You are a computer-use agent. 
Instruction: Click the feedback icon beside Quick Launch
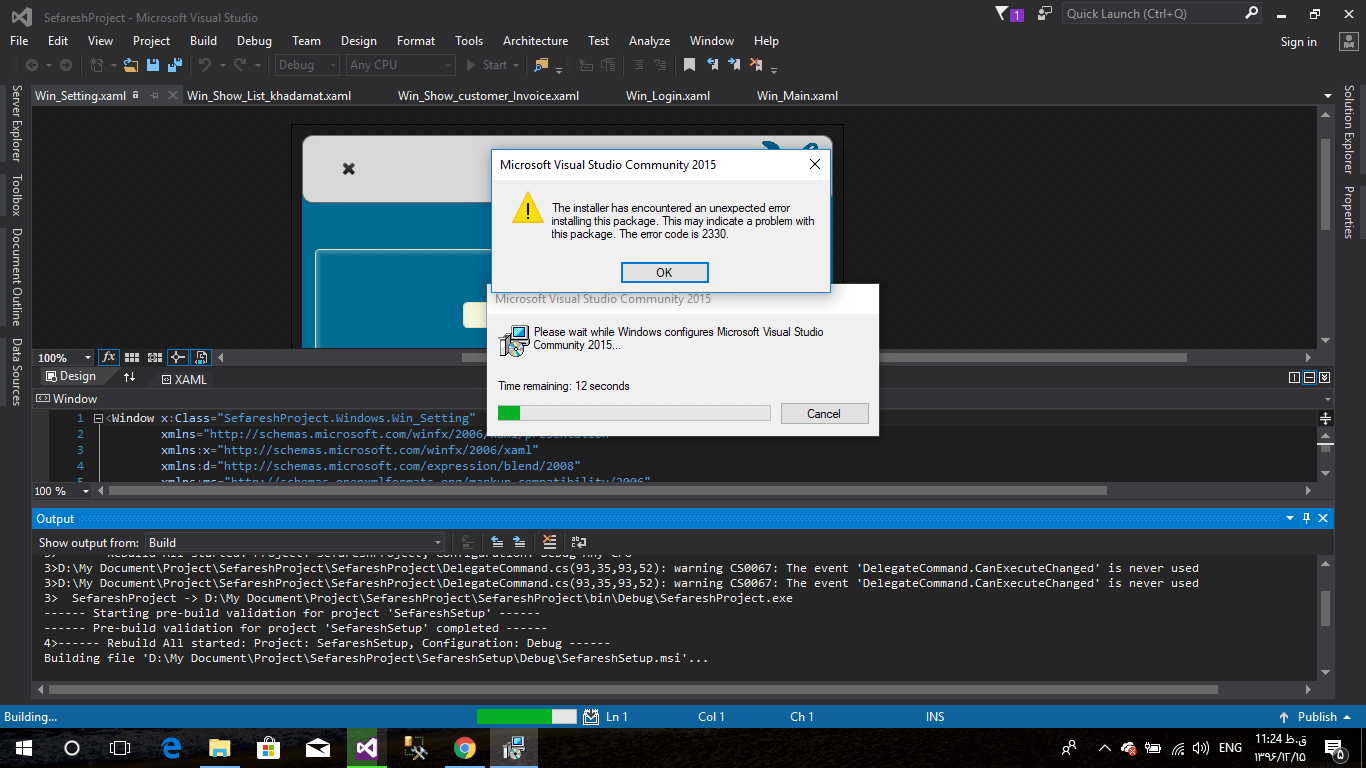pyautogui.click(x=1045, y=14)
